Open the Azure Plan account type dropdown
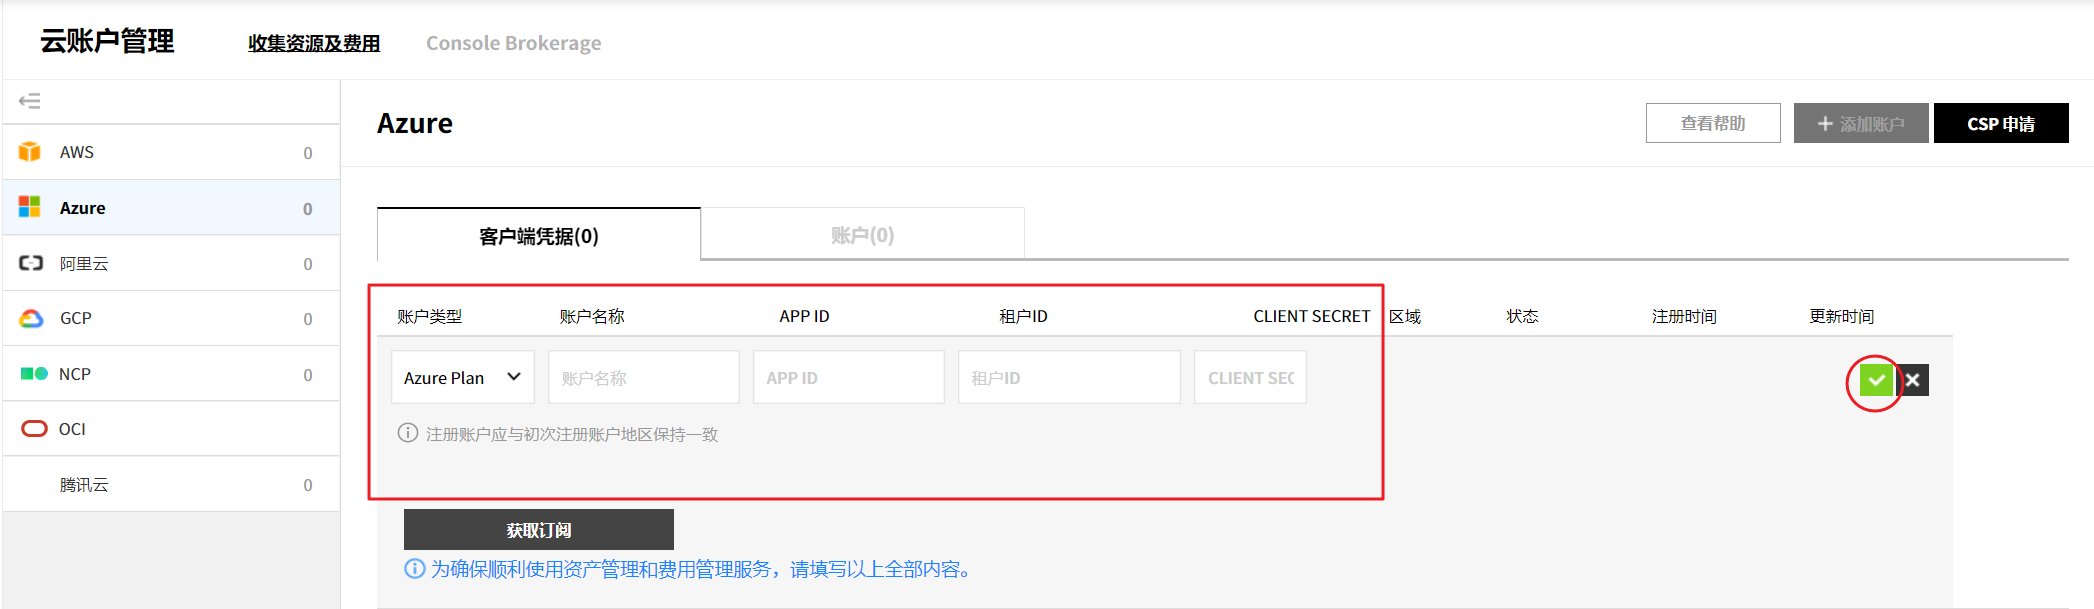The image size is (2094, 609). pos(462,378)
